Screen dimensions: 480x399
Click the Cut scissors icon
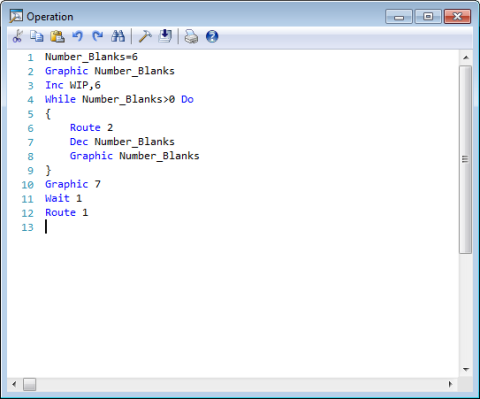point(17,36)
